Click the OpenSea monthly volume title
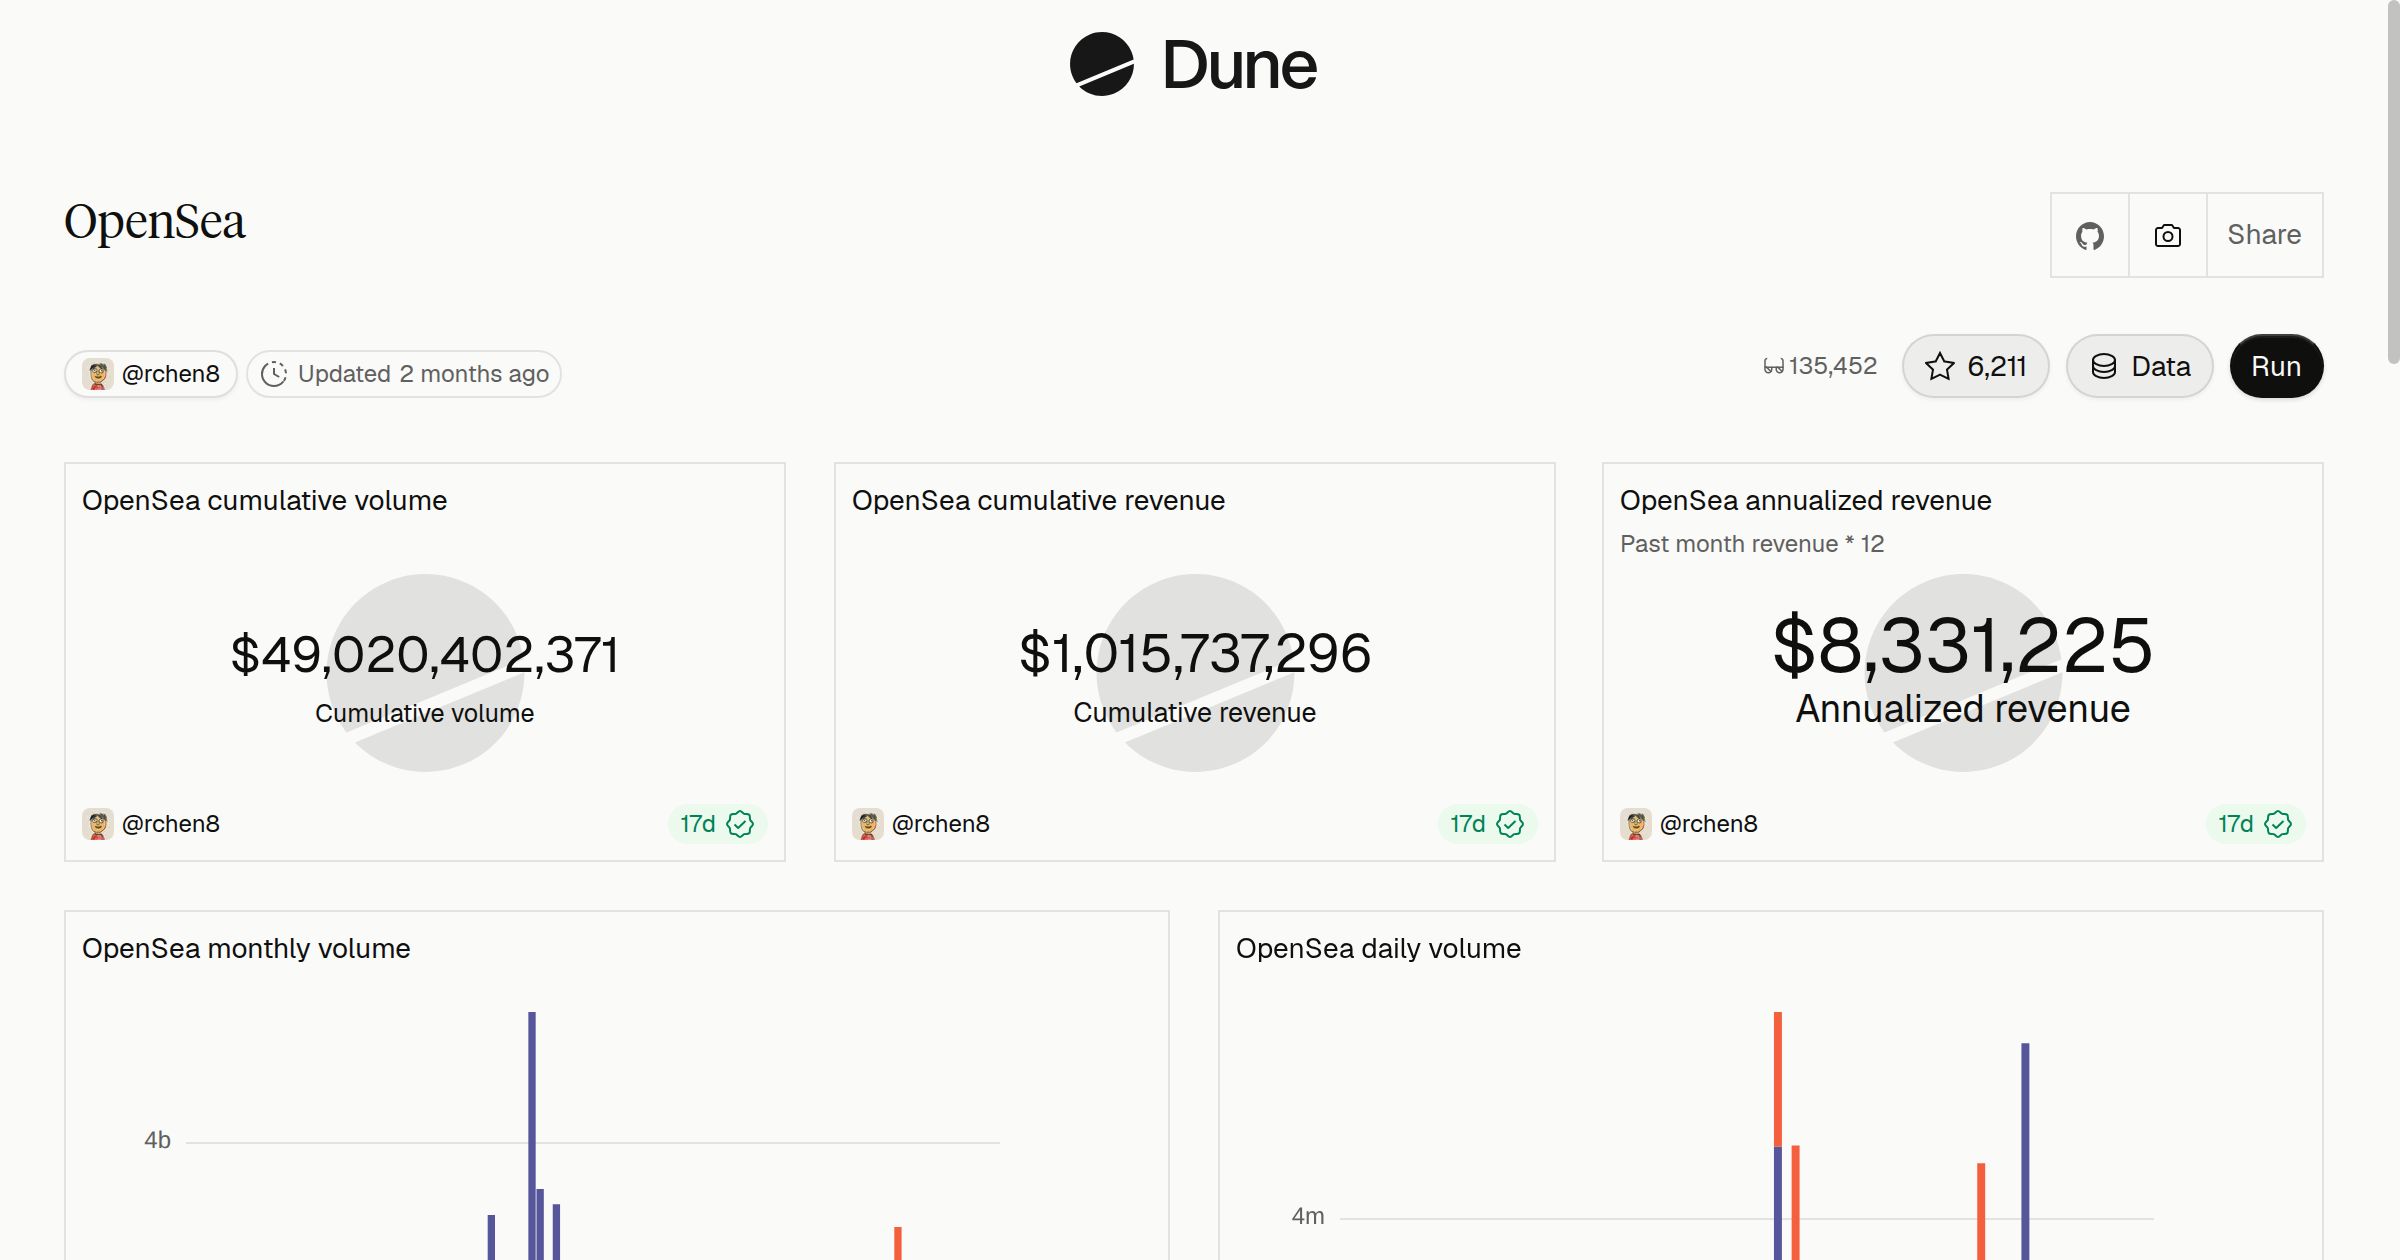Image resolution: width=2400 pixels, height=1260 pixels. click(x=246, y=948)
